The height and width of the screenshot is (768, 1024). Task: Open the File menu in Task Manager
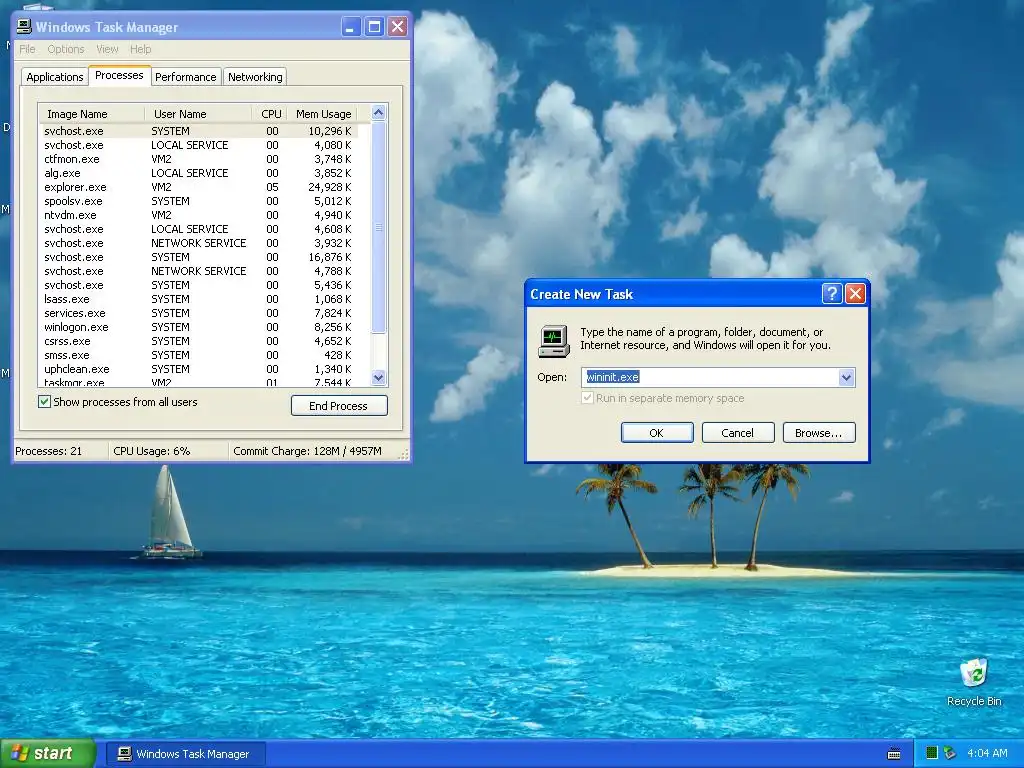click(x=27, y=49)
